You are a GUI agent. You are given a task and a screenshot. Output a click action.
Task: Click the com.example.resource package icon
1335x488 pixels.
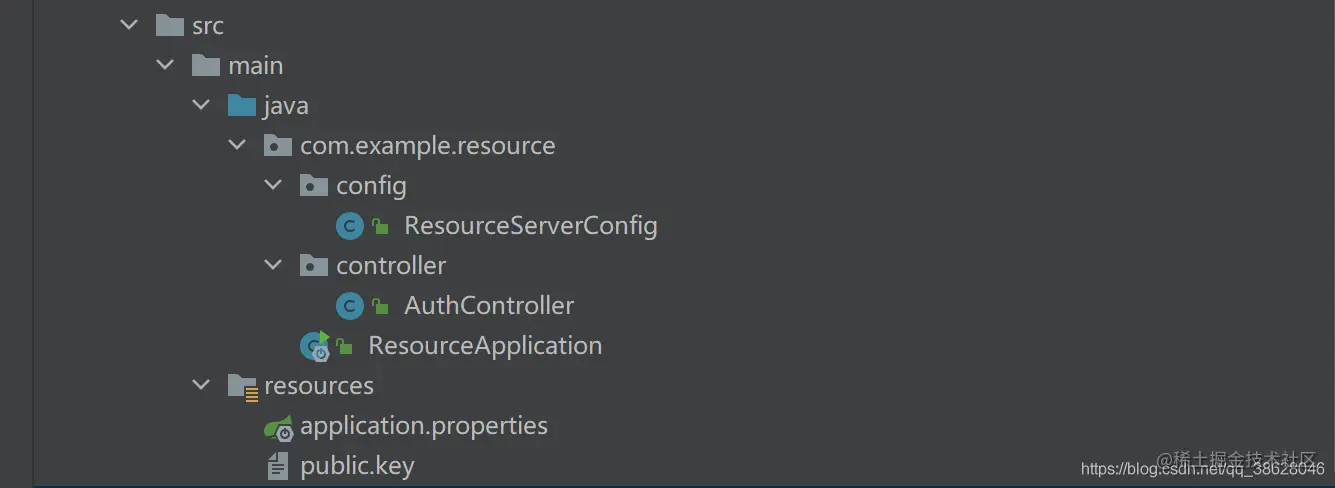(278, 145)
